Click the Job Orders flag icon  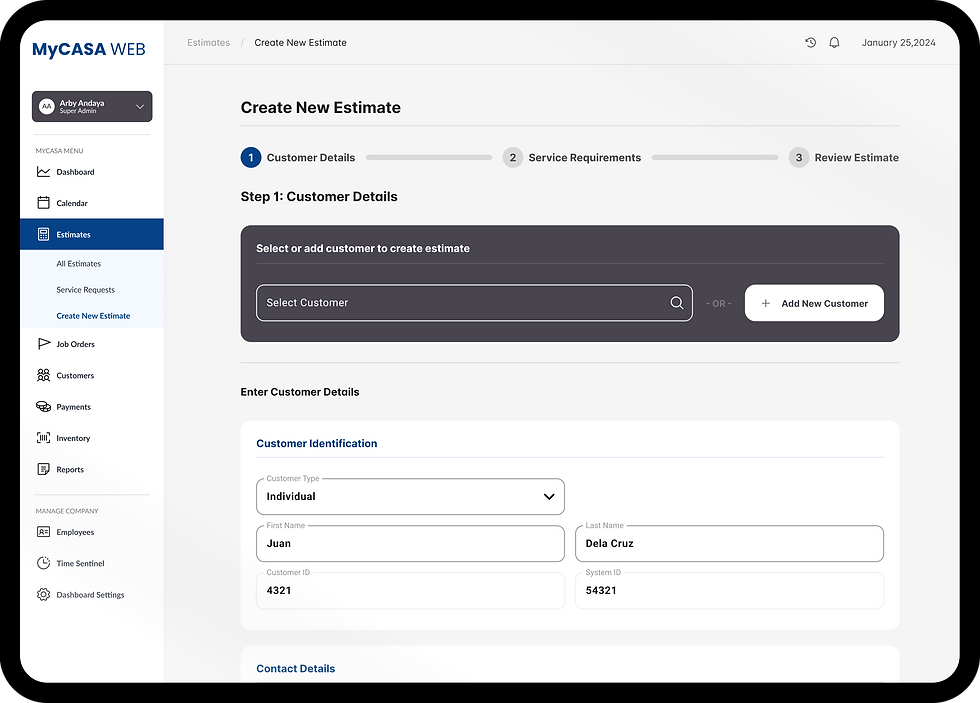click(44, 344)
